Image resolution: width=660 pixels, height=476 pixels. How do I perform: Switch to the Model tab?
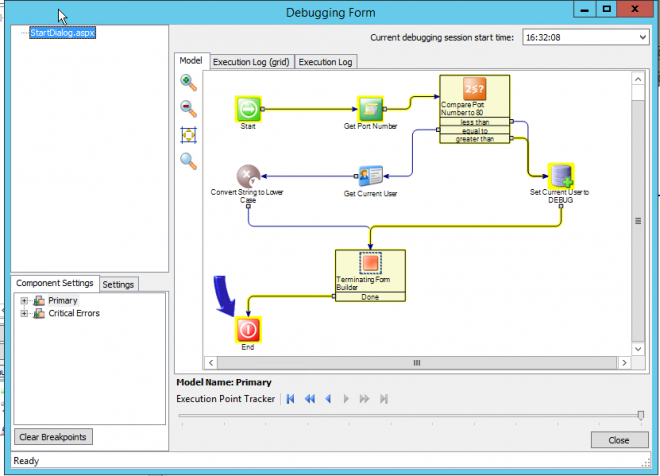tap(191, 61)
